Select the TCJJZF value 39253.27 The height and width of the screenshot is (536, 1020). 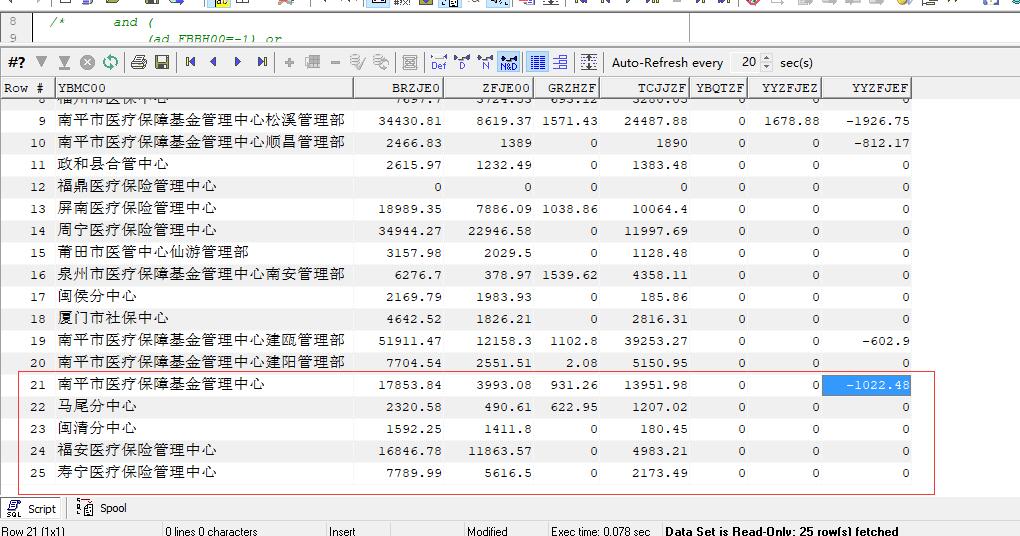pyautogui.click(x=656, y=341)
